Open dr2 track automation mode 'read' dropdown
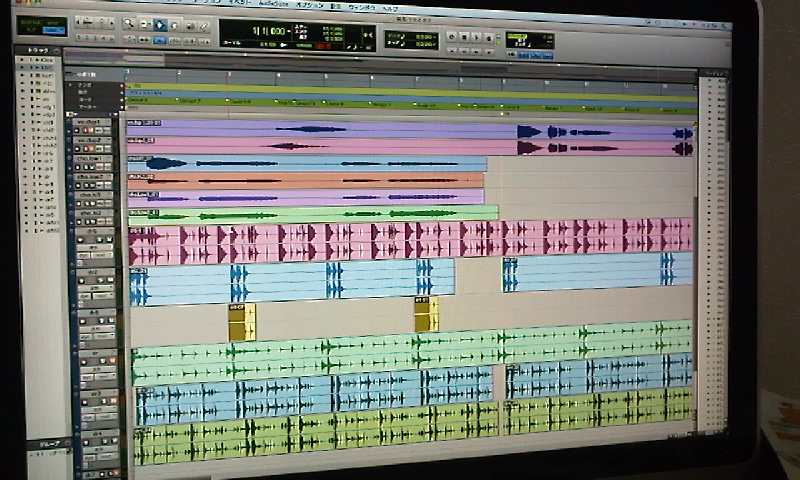This screenshot has height=480, width=800. pos(104,296)
